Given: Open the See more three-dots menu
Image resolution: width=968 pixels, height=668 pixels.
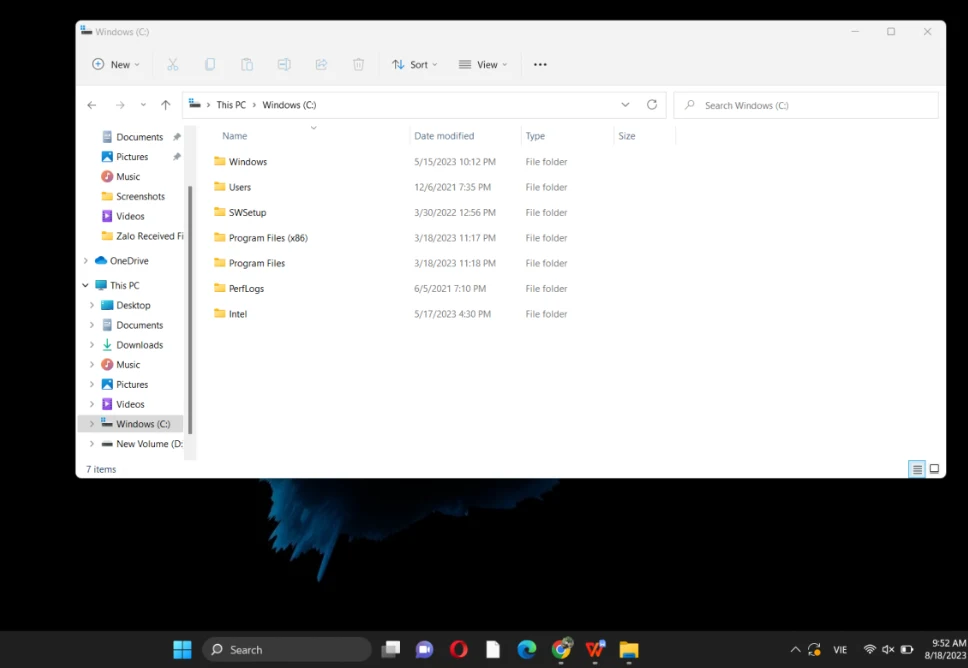Looking at the screenshot, I should click(x=540, y=64).
